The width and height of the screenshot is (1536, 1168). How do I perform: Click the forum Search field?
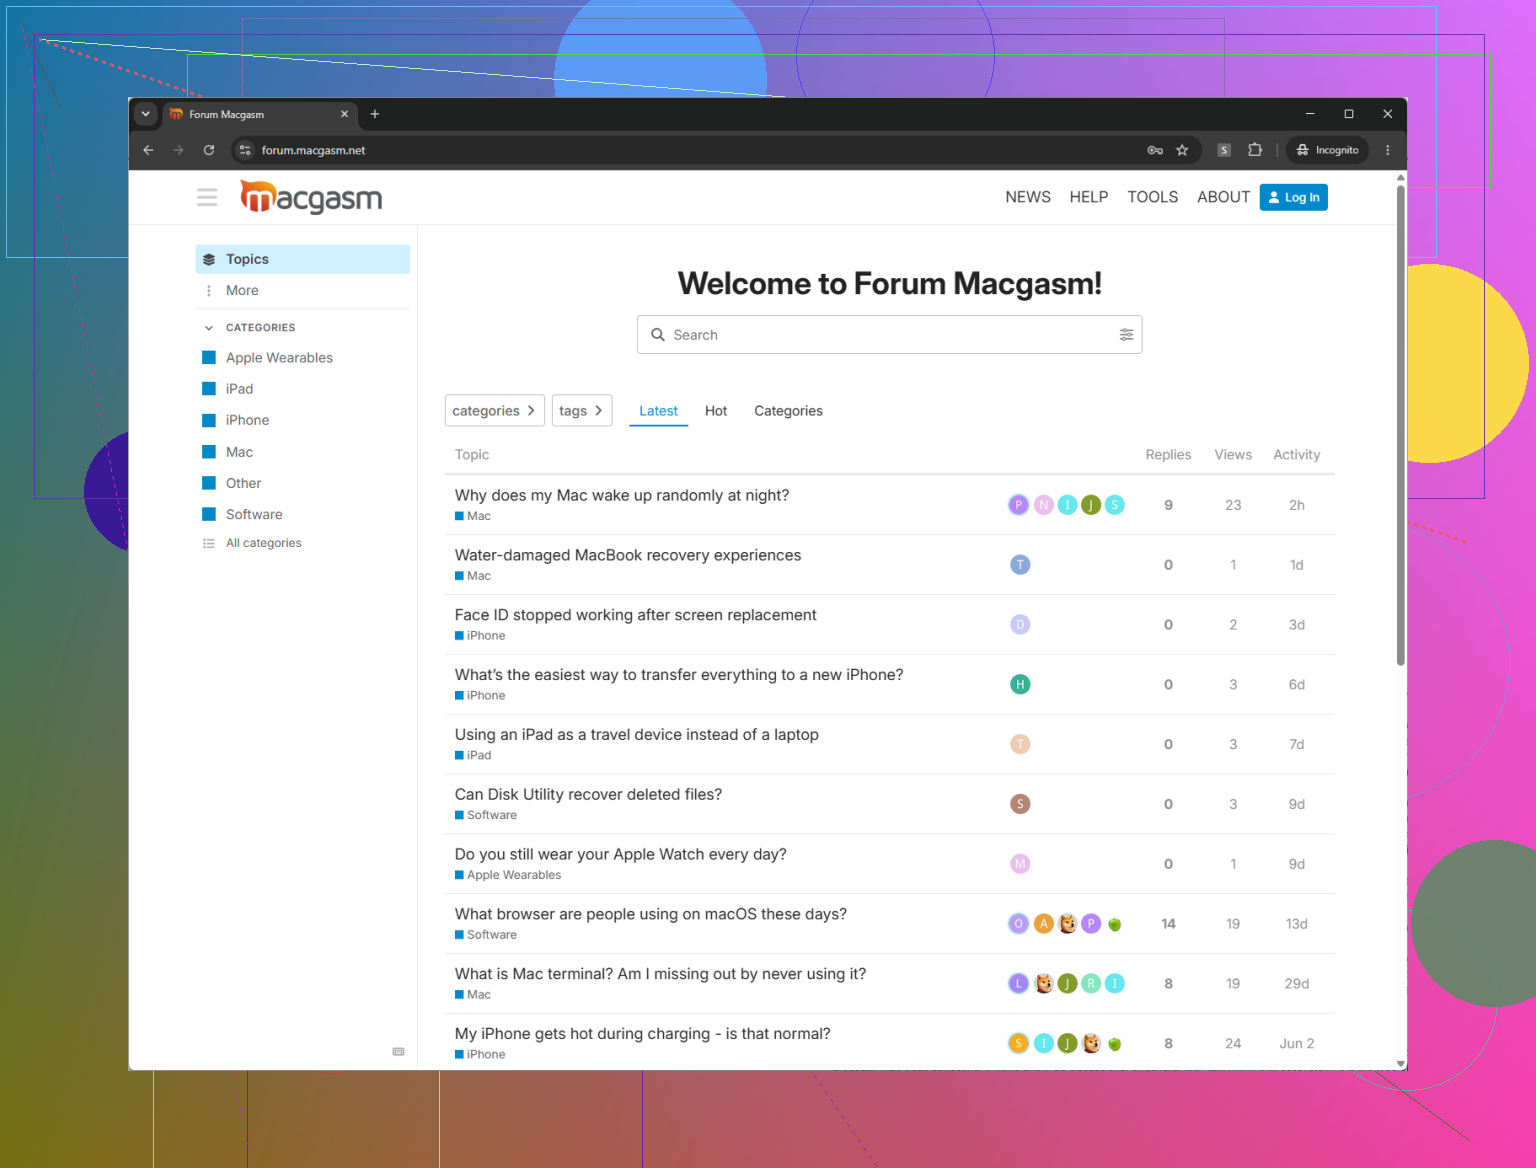[890, 335]
